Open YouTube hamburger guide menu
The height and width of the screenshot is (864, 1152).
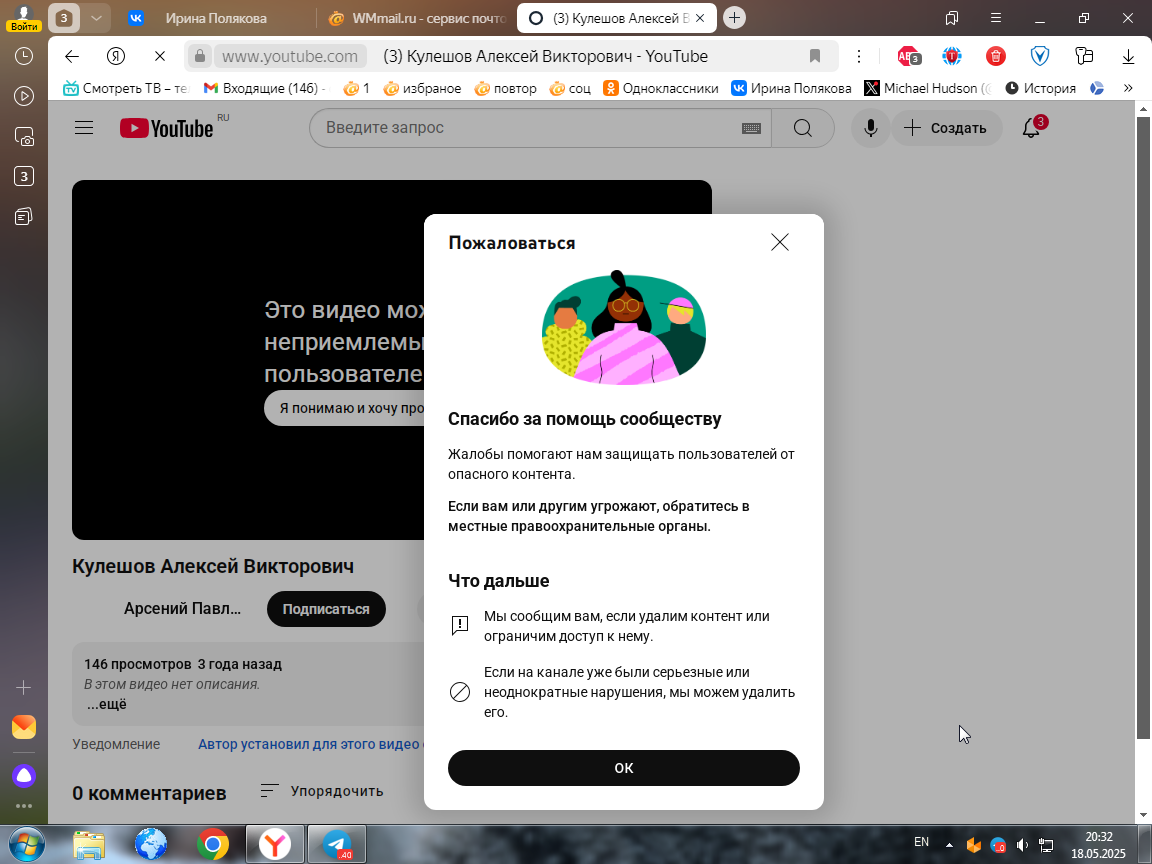click(84, 128)
